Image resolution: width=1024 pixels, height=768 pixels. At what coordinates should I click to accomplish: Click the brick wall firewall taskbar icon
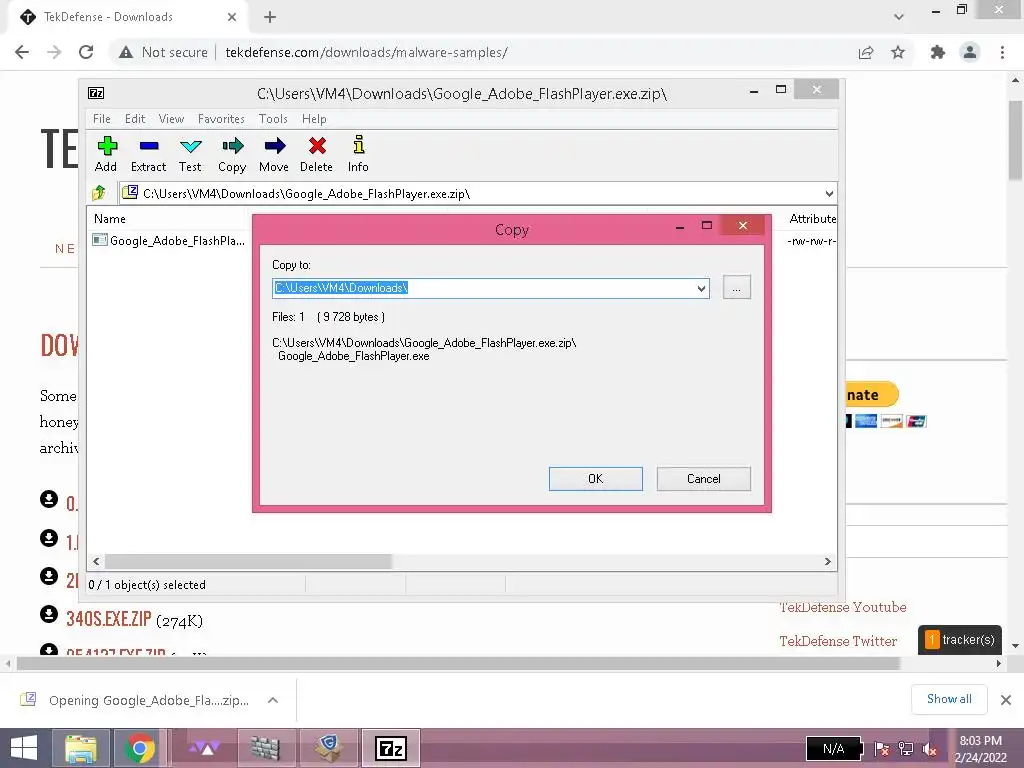click(265, 748)
